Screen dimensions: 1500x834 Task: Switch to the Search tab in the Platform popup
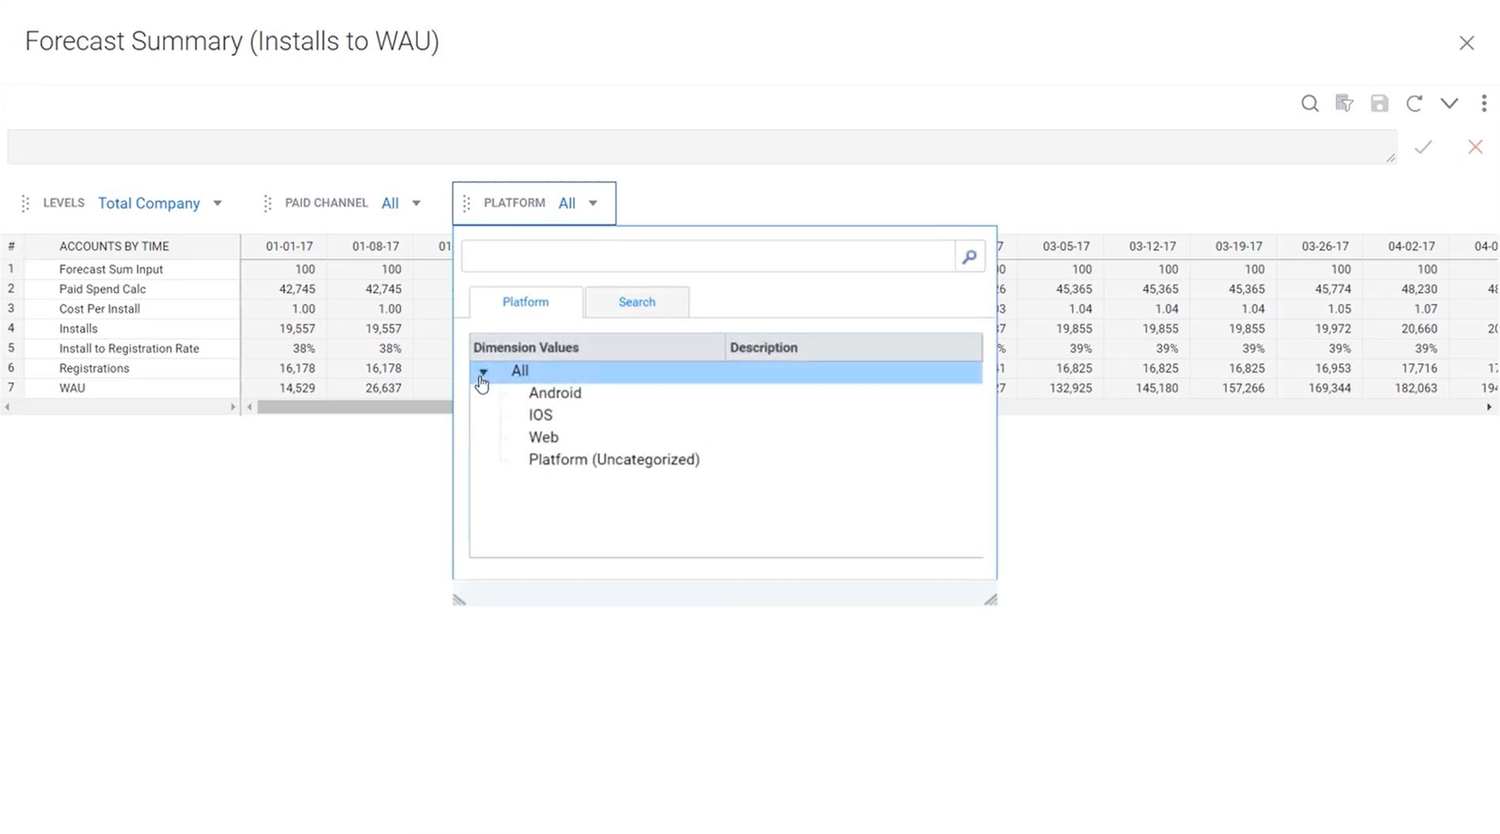636,301
